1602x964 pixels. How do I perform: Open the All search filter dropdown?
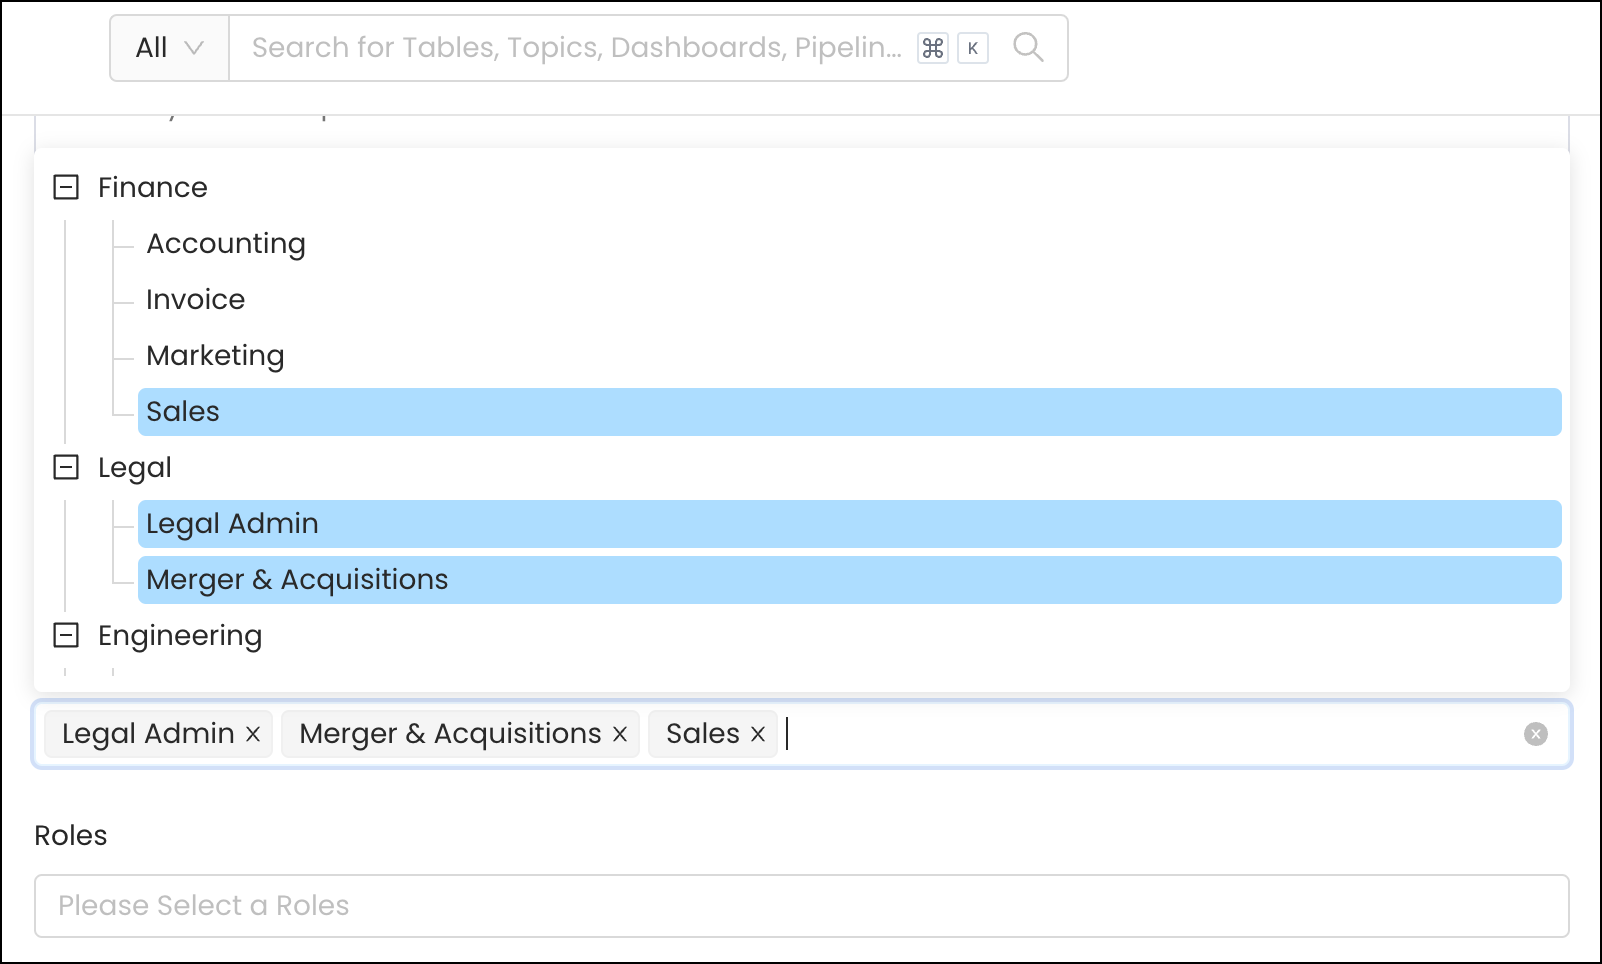coord(169,48)
